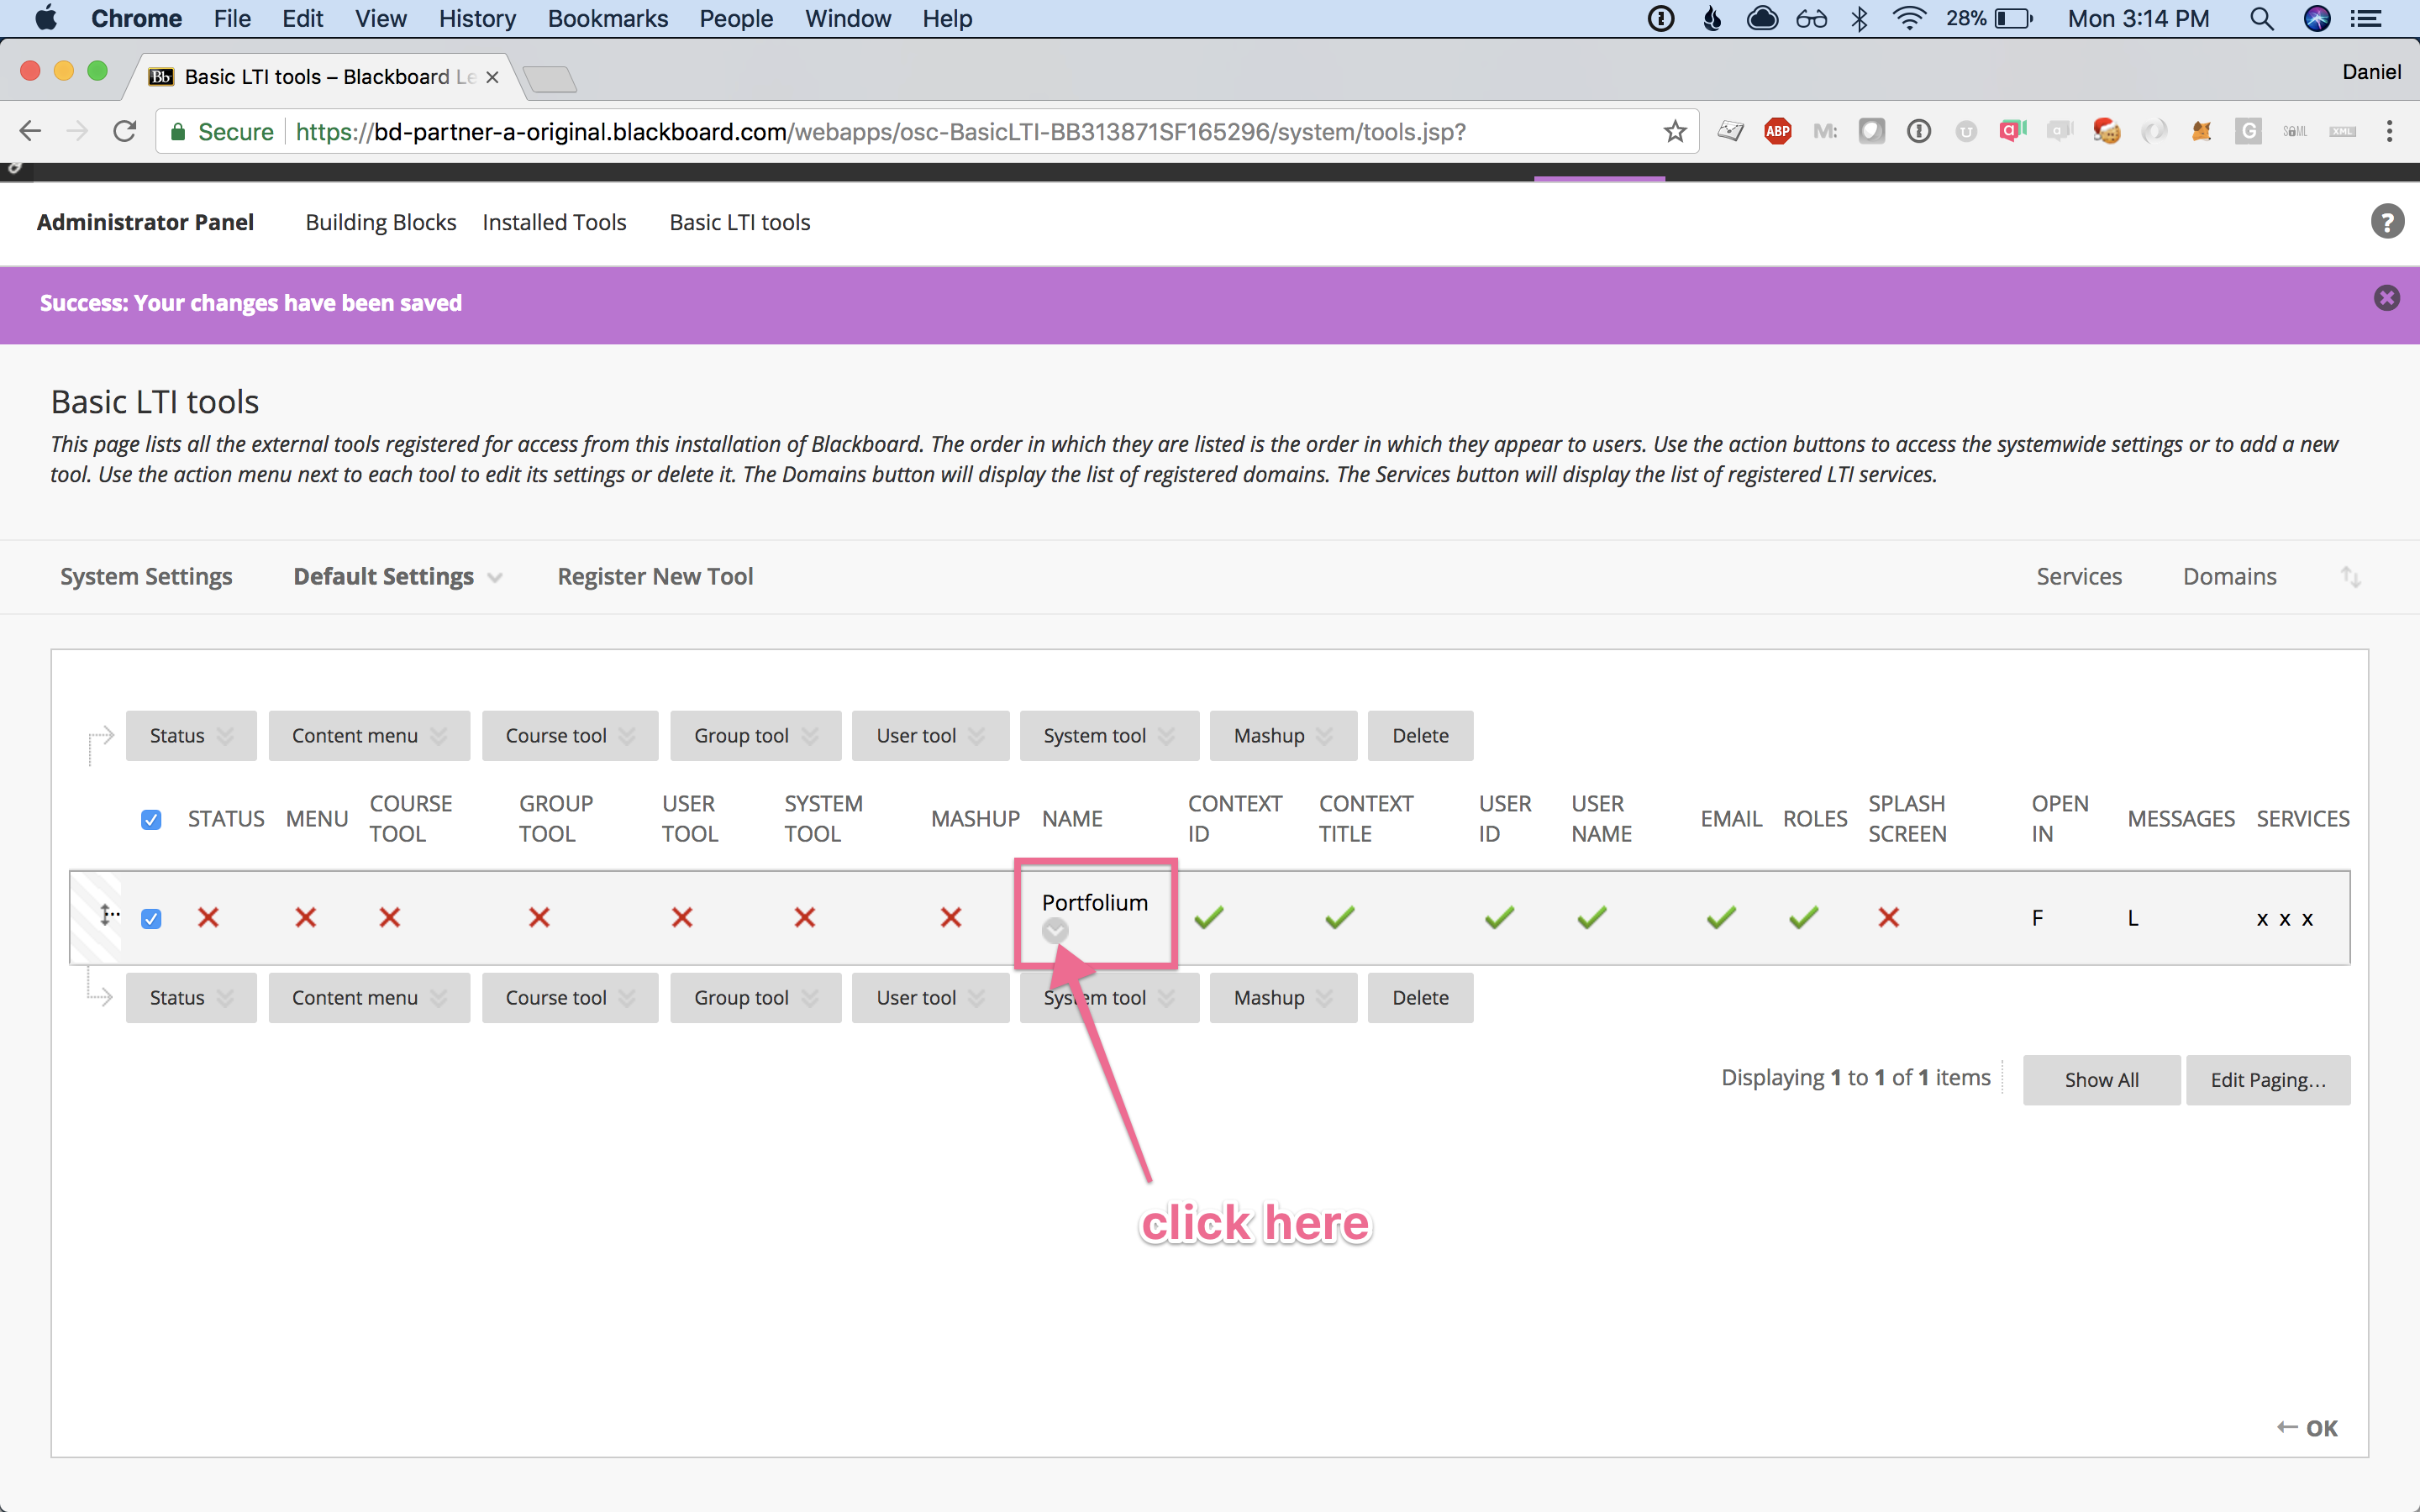Image resolution: width=2420 pixels, height=1512 pixels.
Task: Go to Building Blocks breadcrumb
Action: coord(380,222)
